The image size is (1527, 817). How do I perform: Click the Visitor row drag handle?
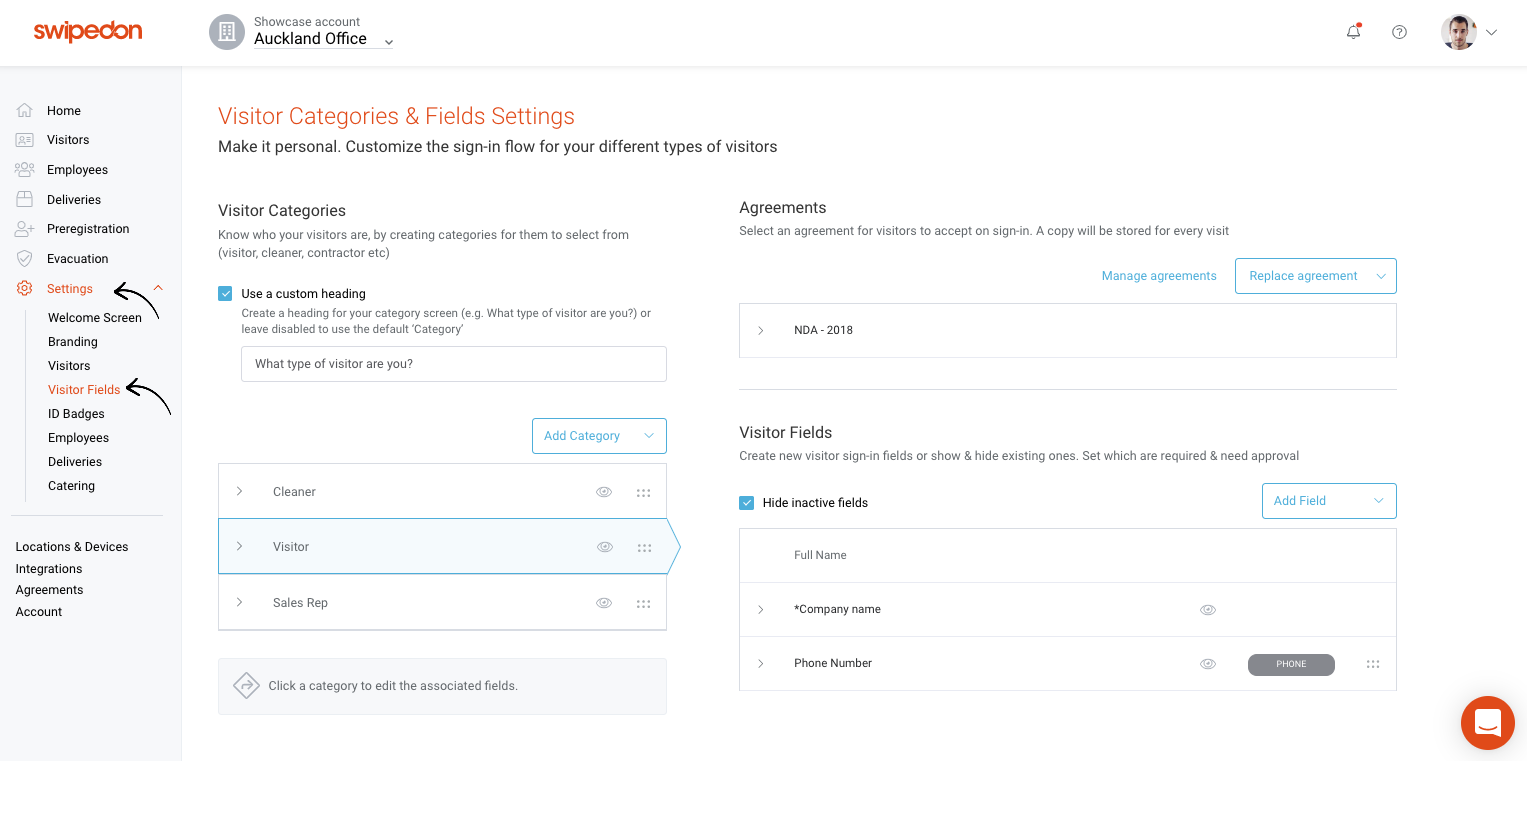[x=645, y=547]
